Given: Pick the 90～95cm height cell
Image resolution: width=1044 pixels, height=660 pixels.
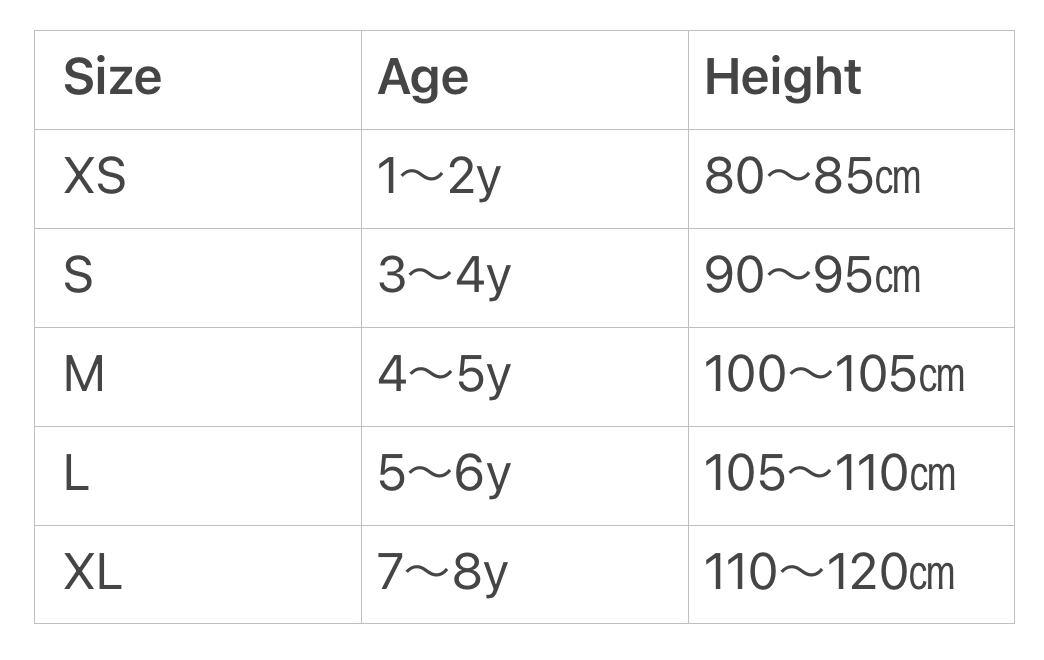Looking at the screenshot, I should point(812,276).
